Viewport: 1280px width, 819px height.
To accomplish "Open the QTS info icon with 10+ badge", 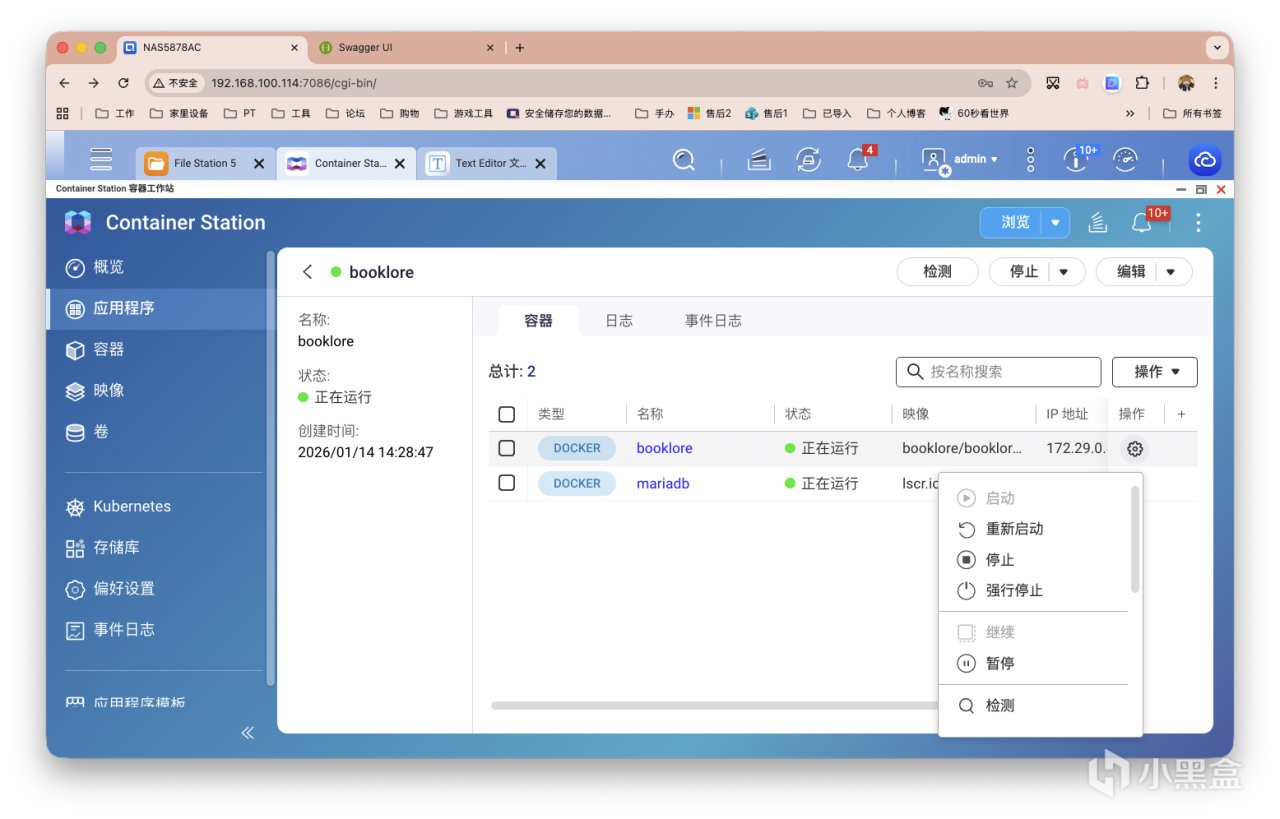I will click(x=1078, y=158).
